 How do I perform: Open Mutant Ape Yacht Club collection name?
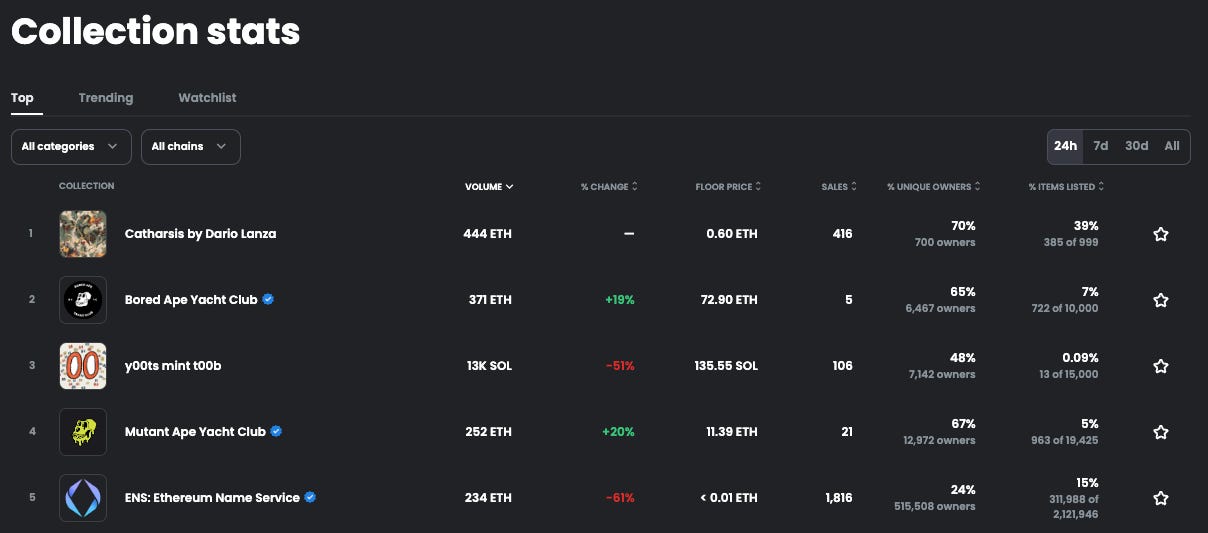tap(195, 432)
